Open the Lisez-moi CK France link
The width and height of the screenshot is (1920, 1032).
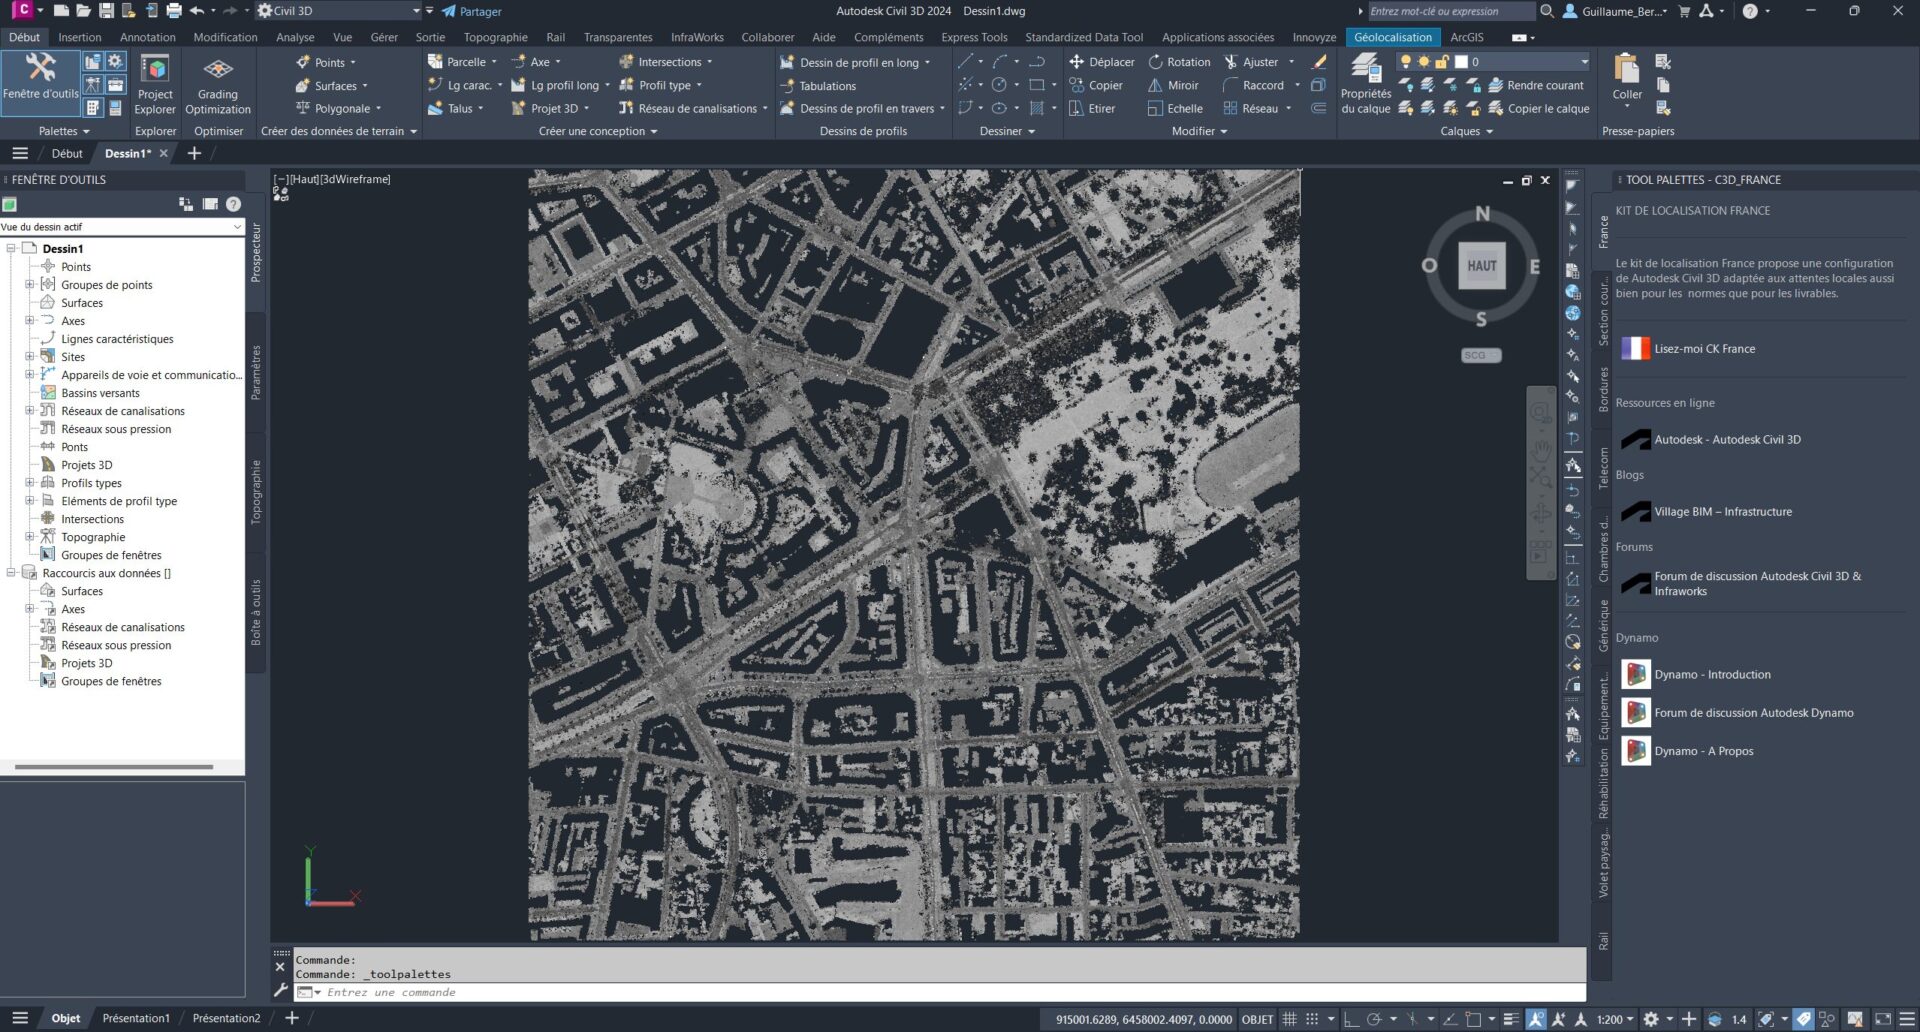click(1704, 348)
